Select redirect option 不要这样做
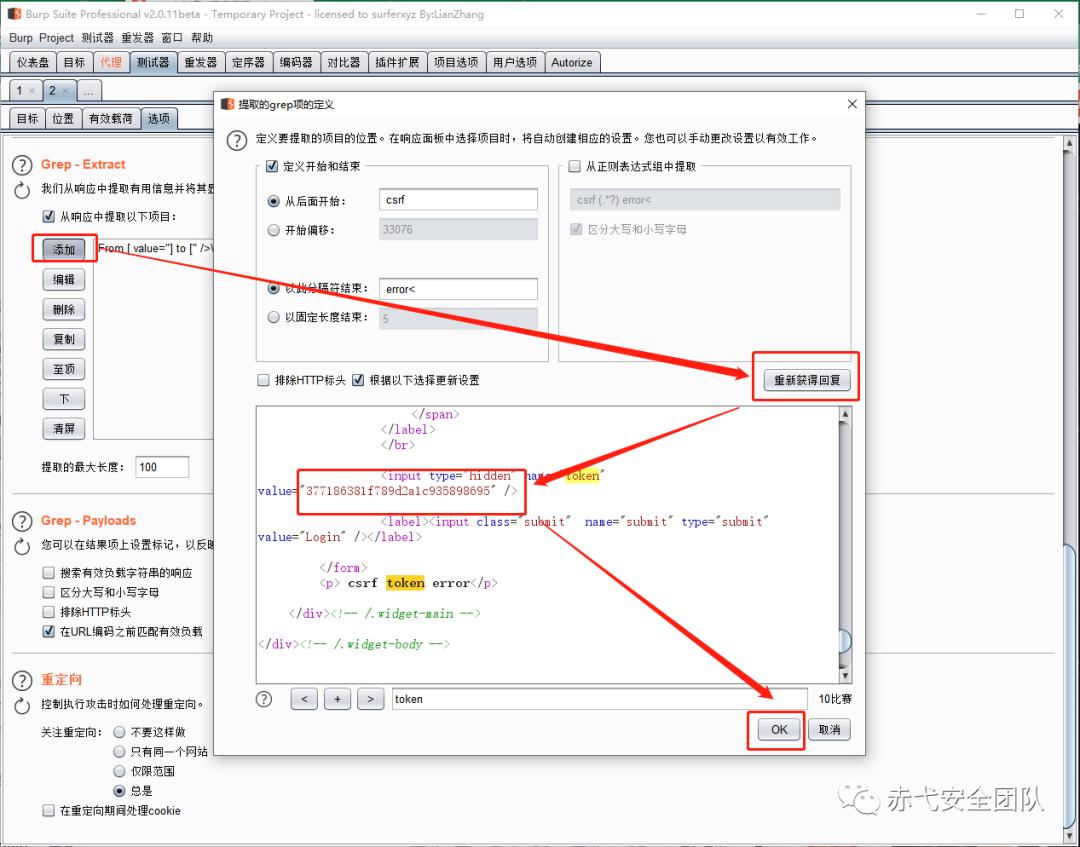This screenshot has height=847, width=1080. pos(119,732)
